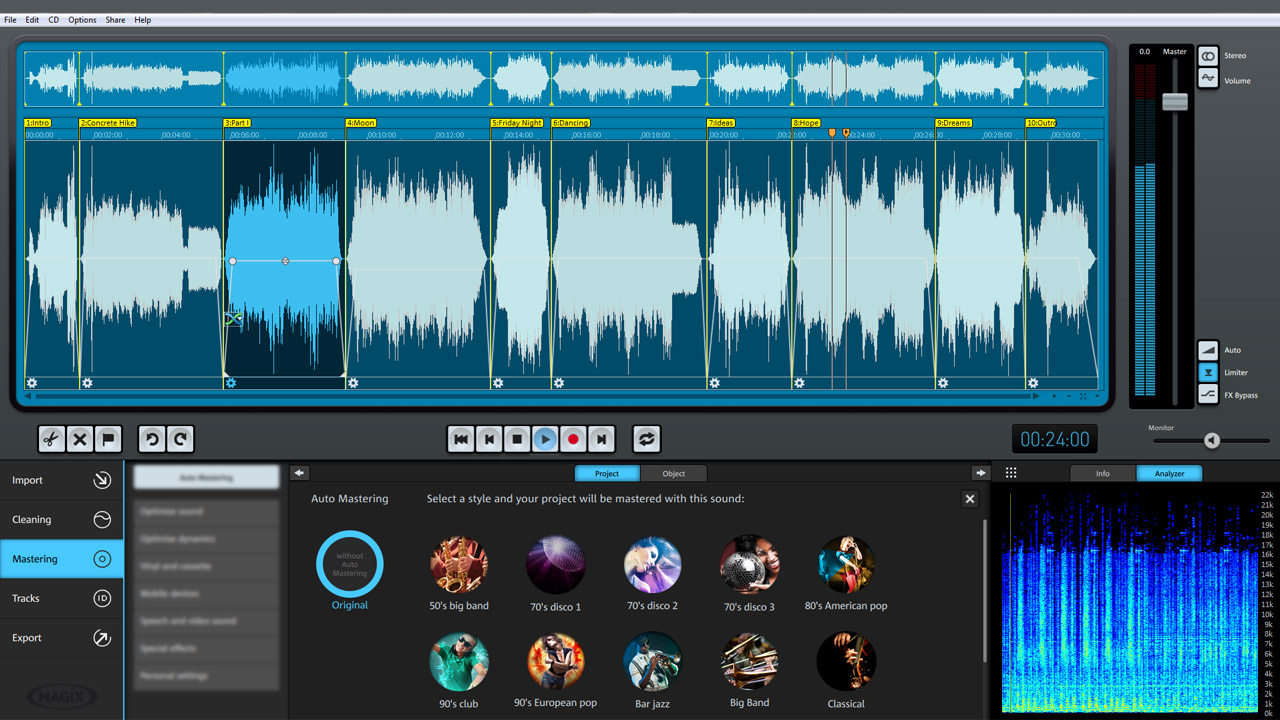Expand next panel with right arrow
Viewport: 1280px width, 720px height.
coord(980,473)
